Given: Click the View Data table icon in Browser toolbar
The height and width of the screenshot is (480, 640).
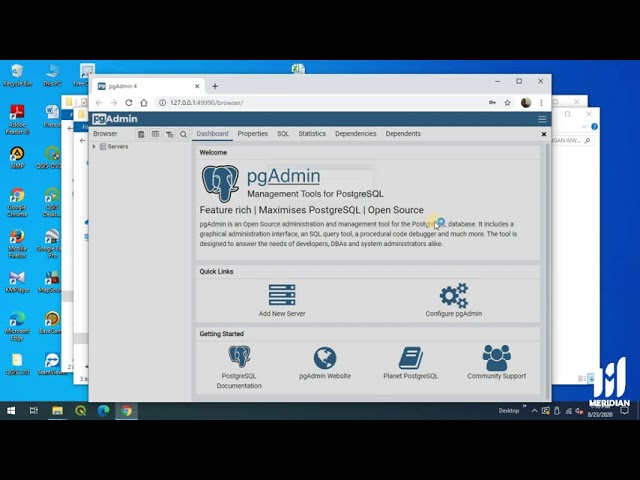Looking at the screenshot, I should (155, 134).
